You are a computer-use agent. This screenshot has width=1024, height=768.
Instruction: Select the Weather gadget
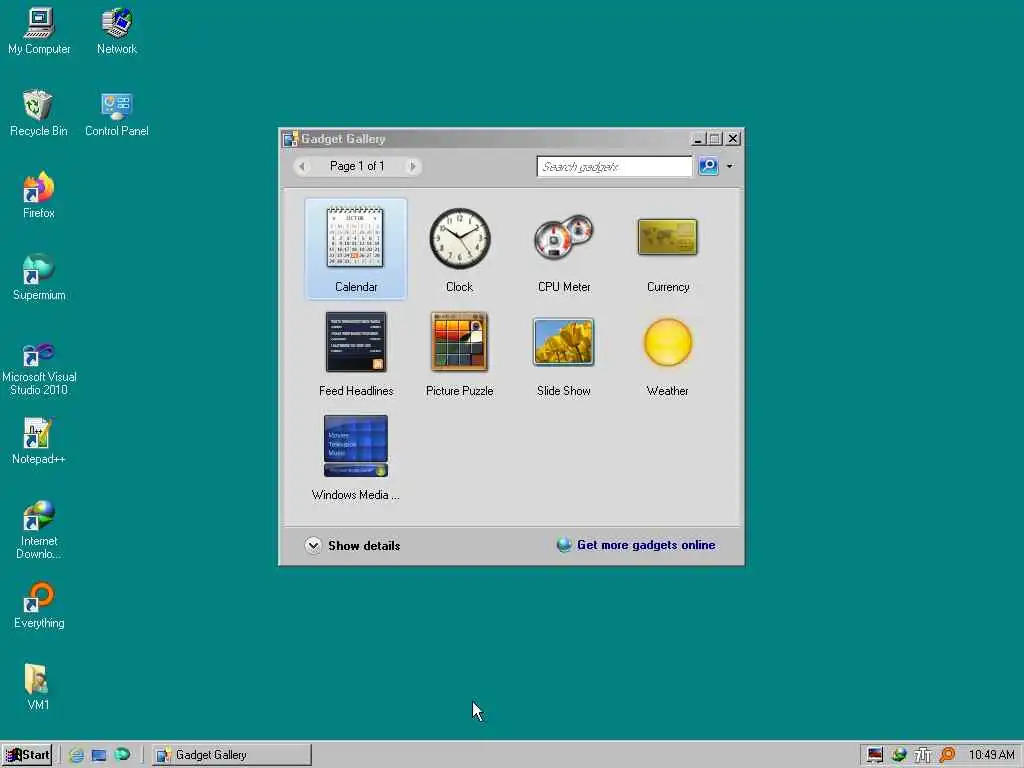(667, 353)
